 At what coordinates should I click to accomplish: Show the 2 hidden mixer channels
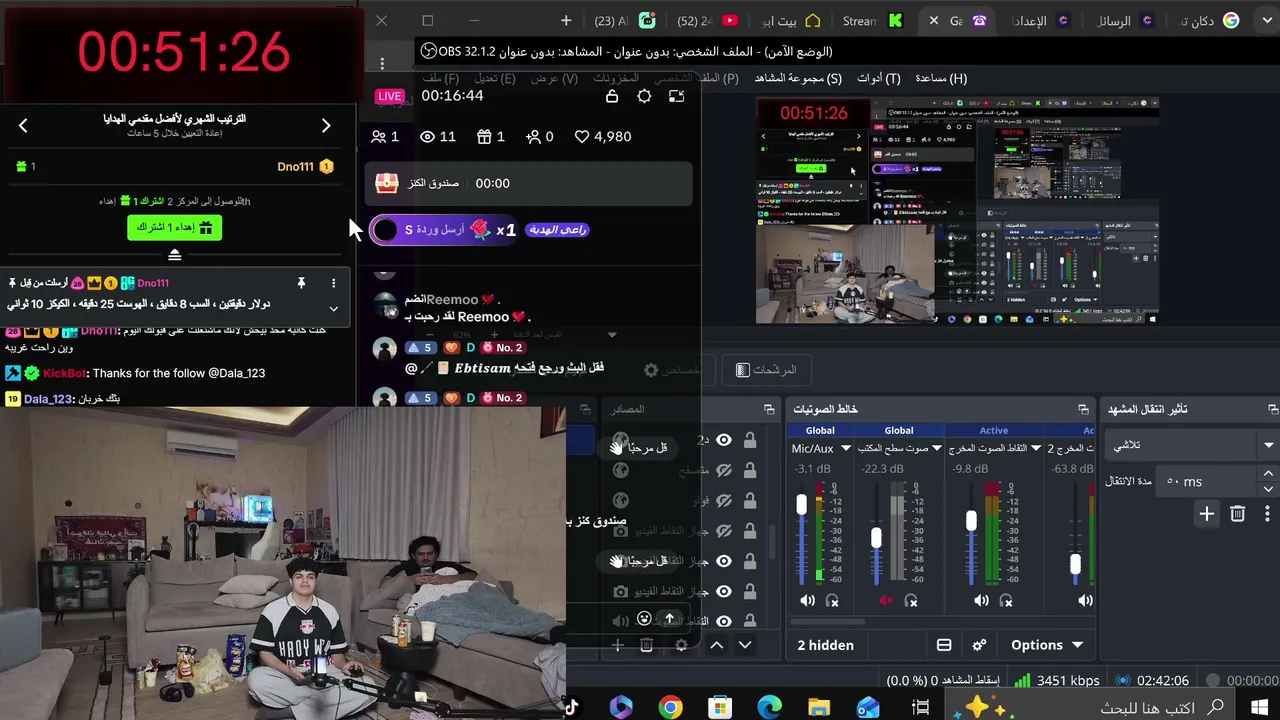pos(825,645)
